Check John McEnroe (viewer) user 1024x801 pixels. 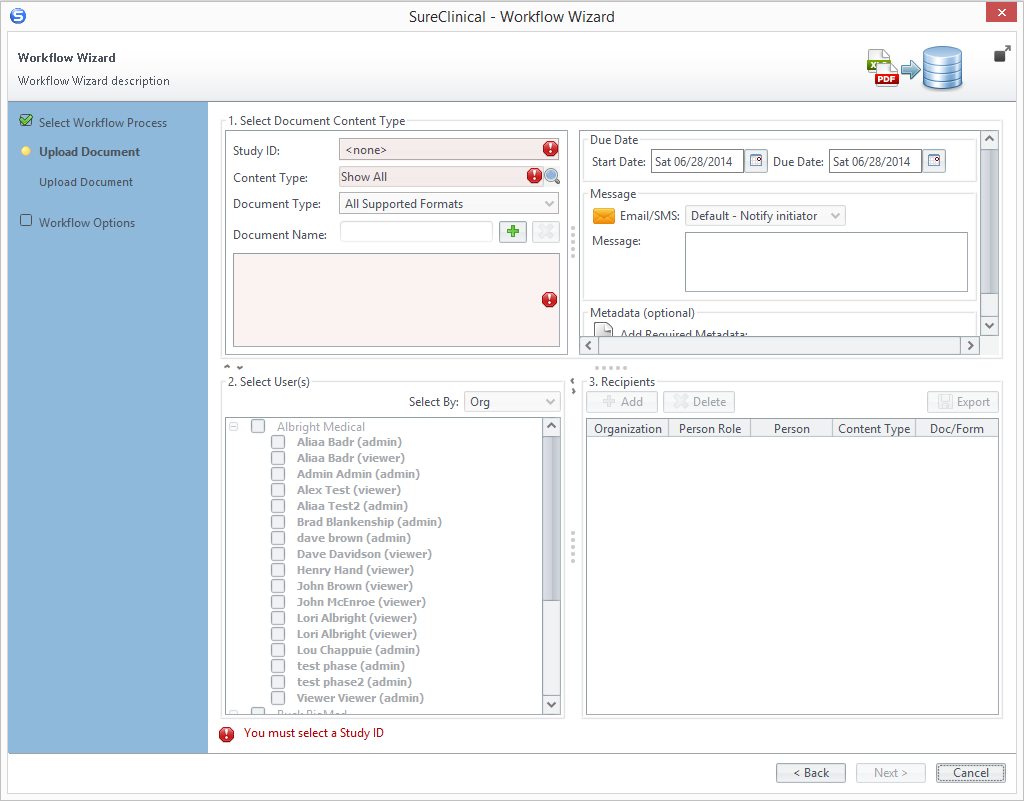coord(278,602)
